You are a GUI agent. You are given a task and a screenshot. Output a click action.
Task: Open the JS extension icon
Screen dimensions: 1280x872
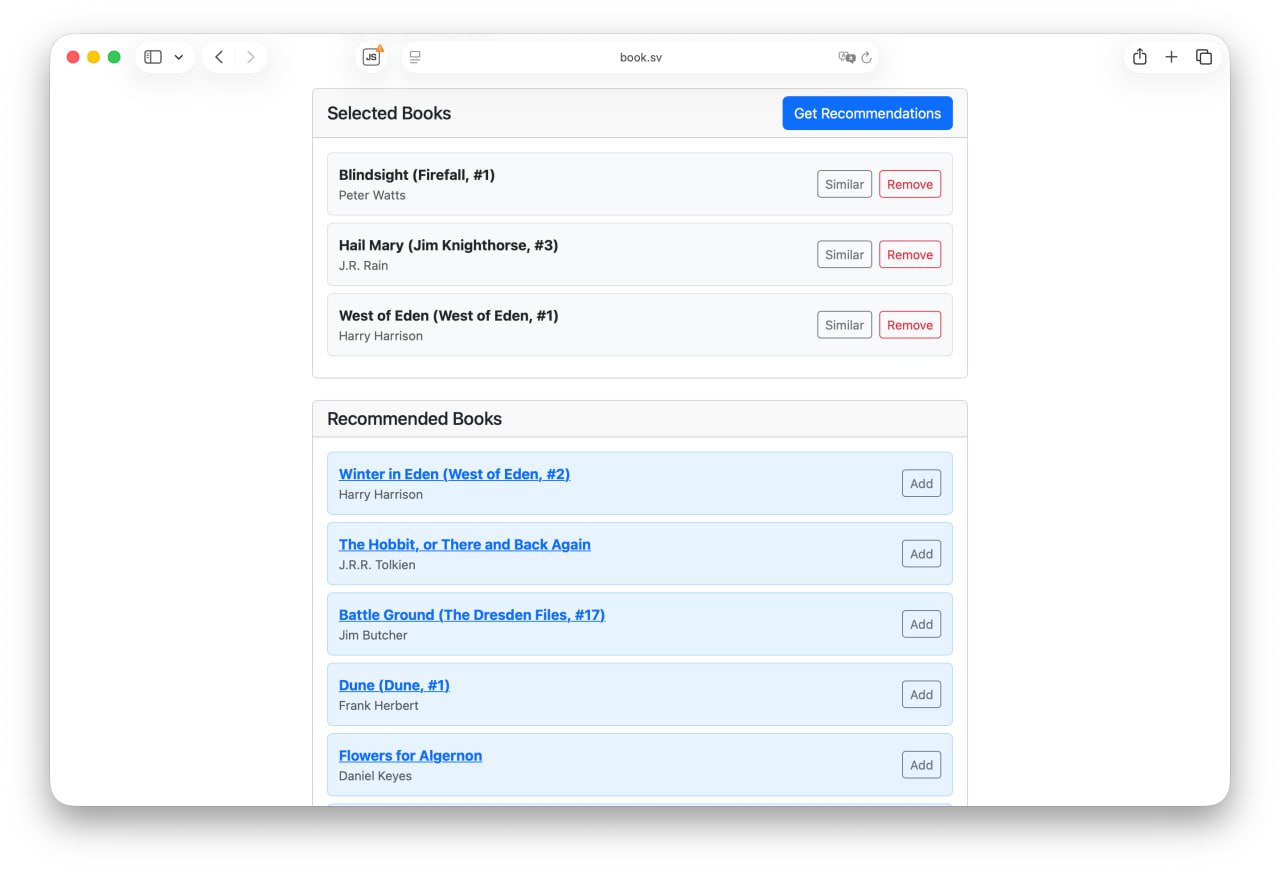click(371, 57)
